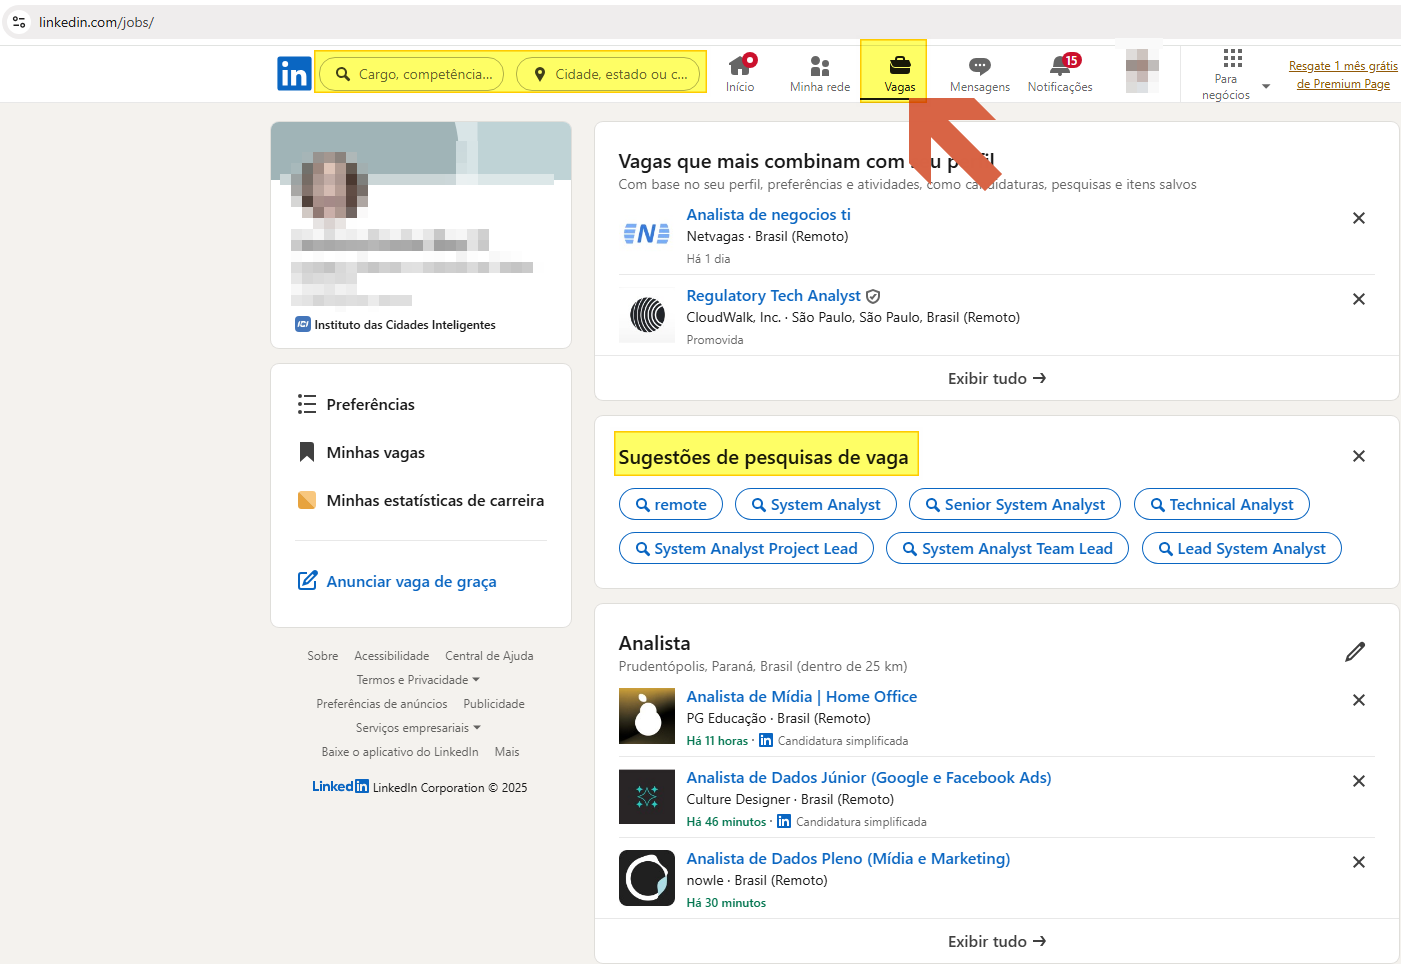The image size is (1401, 964).
Task: Click LinkedIn footer logo
Action: tap(340, 787)
